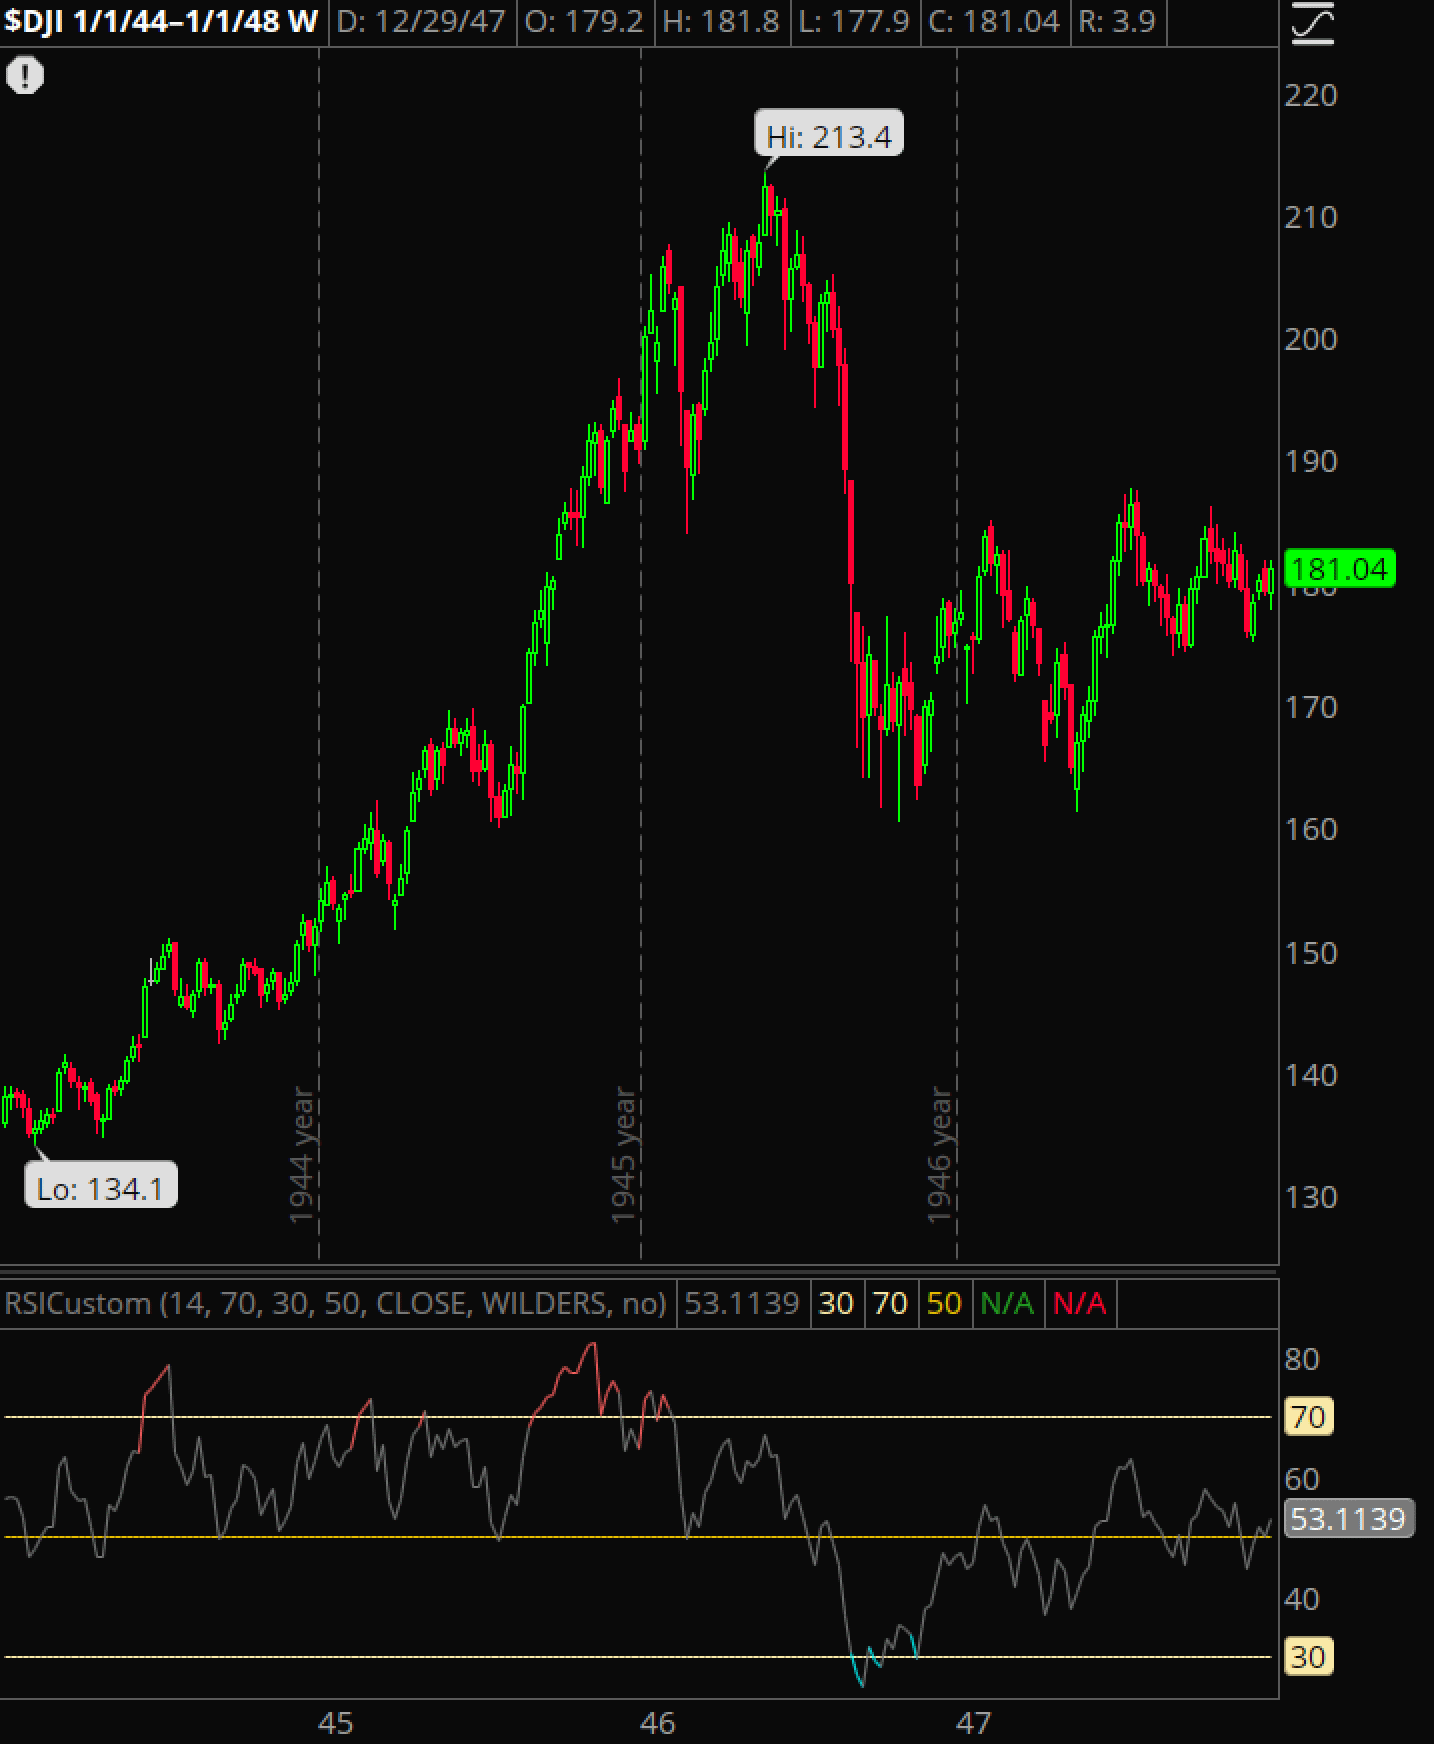Click the gray 53.1139 RSI axis label
1434x1744 pixels.
coord(1348,1519)
